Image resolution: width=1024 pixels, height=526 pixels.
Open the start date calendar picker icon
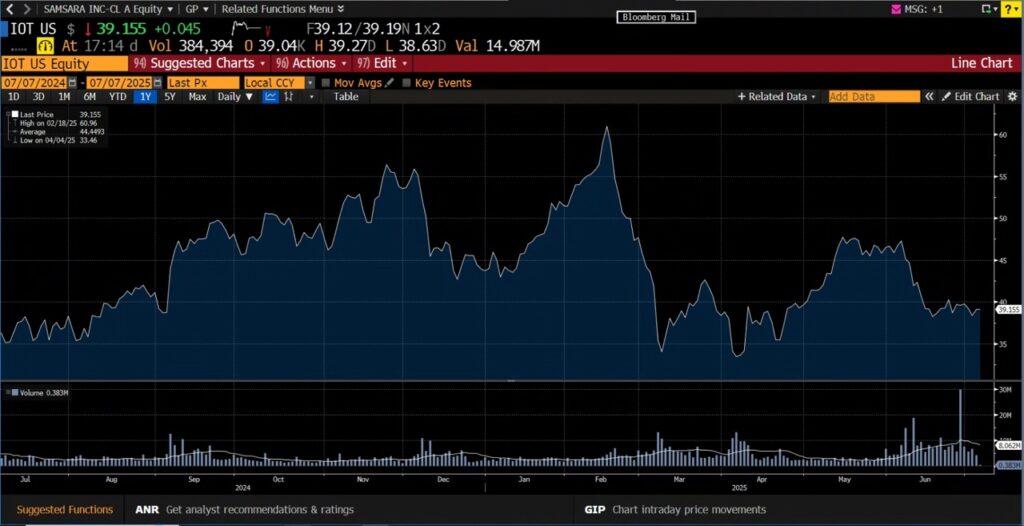coord(72,83)
